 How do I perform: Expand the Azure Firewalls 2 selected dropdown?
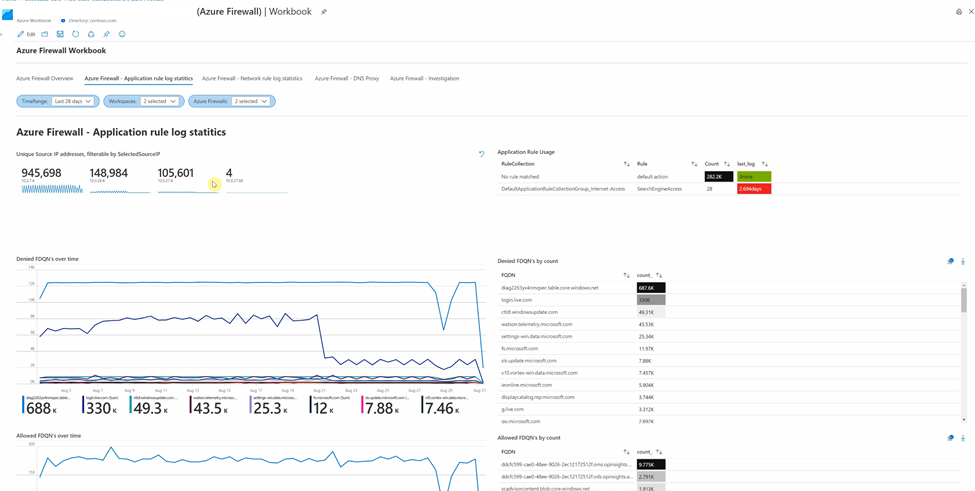coord(251,101)
